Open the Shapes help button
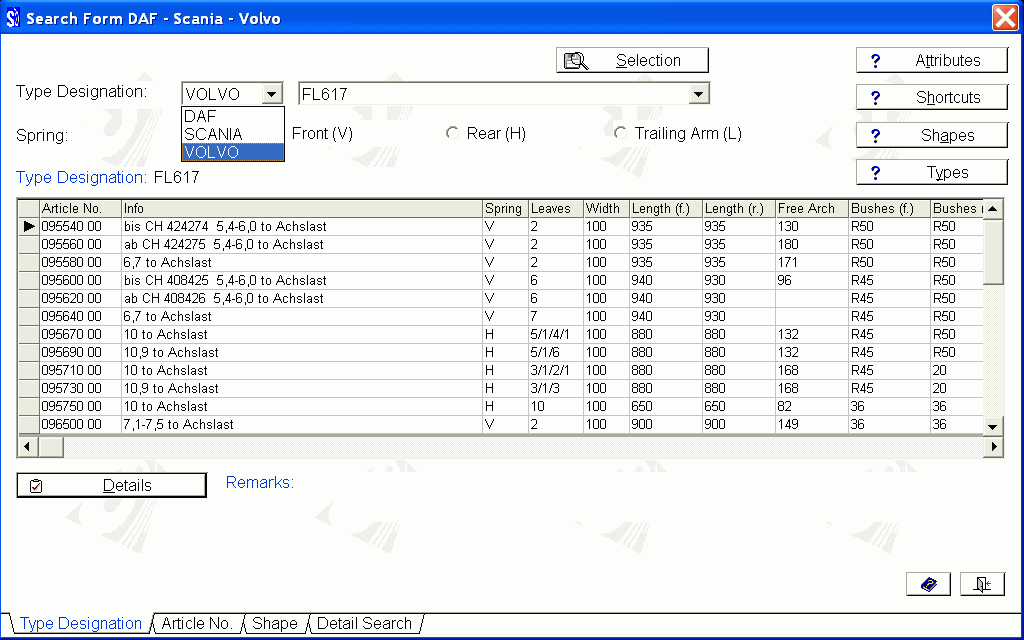 click(x=932, y=135)
